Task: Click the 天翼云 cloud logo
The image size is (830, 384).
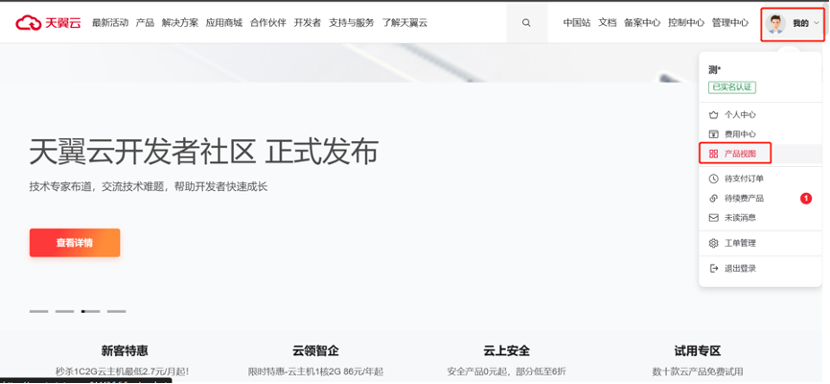Action: coord(48,23)
